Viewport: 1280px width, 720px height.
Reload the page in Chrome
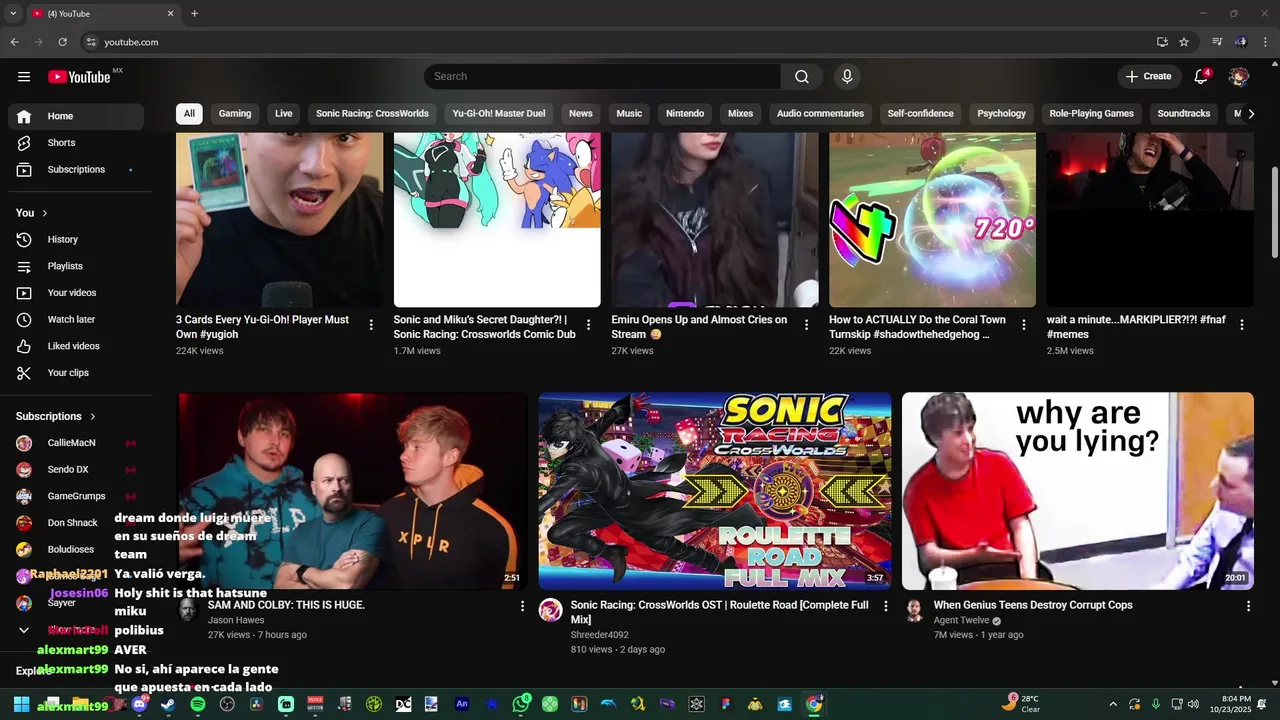[x=62, y=42]
